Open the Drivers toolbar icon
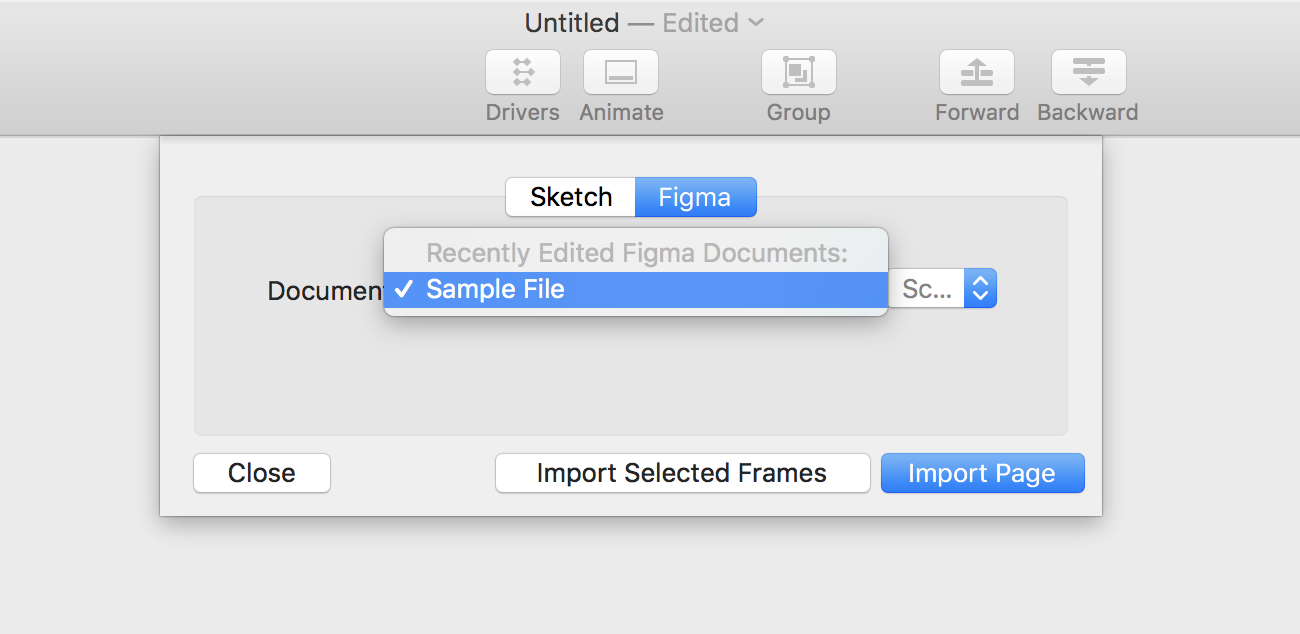Image resolution: width=1300 pixels, height=634 pixels. point(522,72)
